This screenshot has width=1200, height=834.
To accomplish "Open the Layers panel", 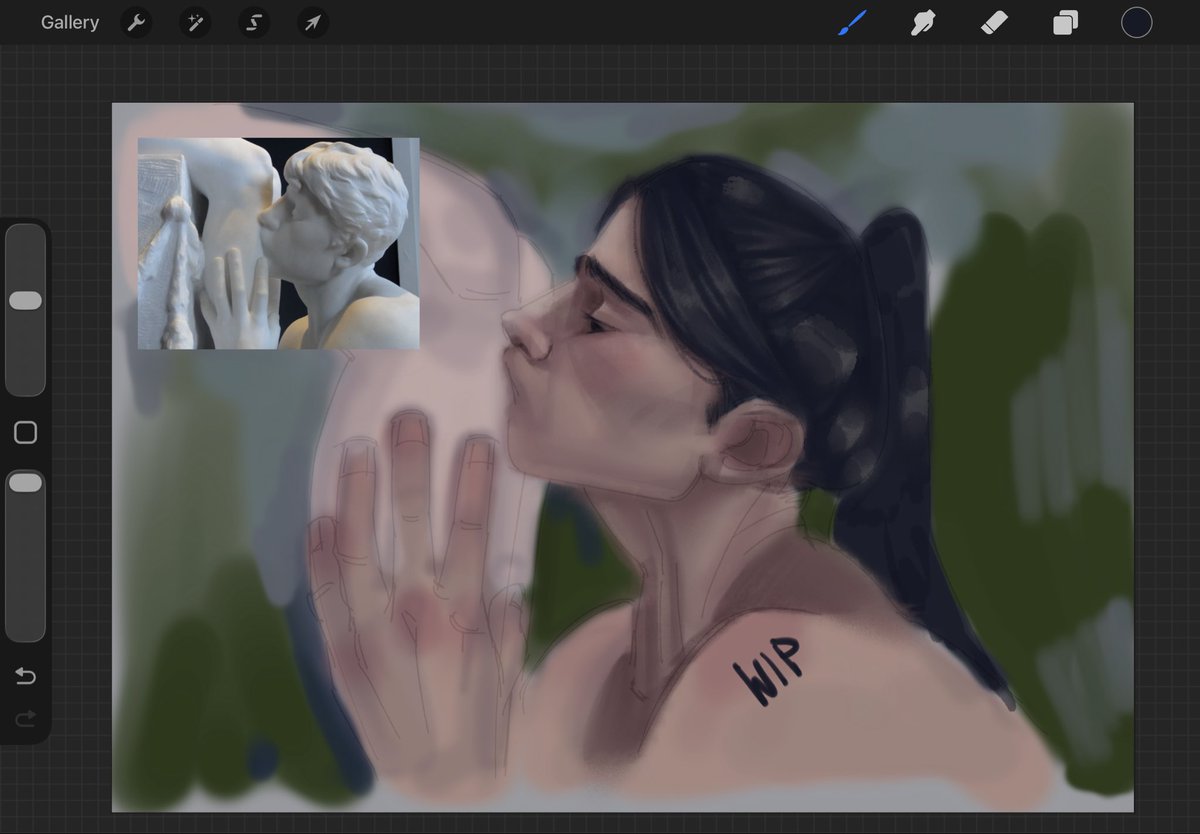I will 1065,22.
